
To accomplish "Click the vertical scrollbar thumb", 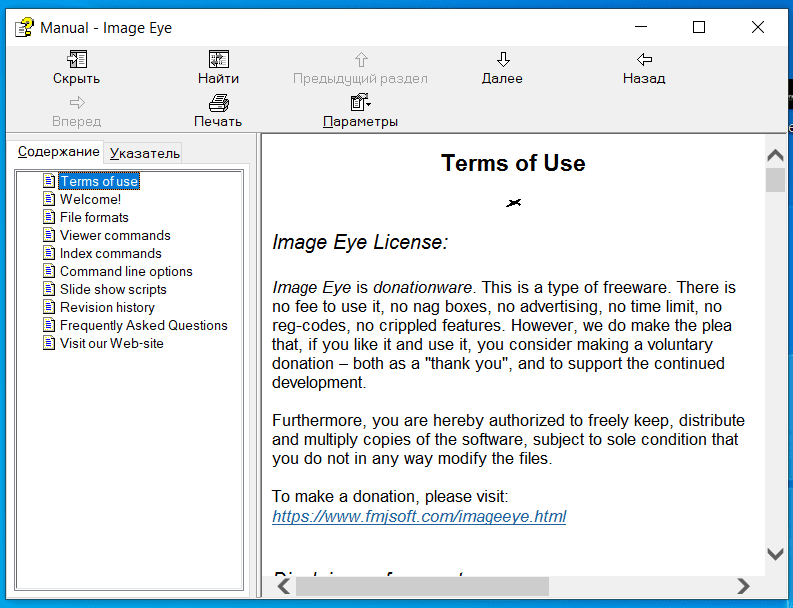I will click(775, 180).
